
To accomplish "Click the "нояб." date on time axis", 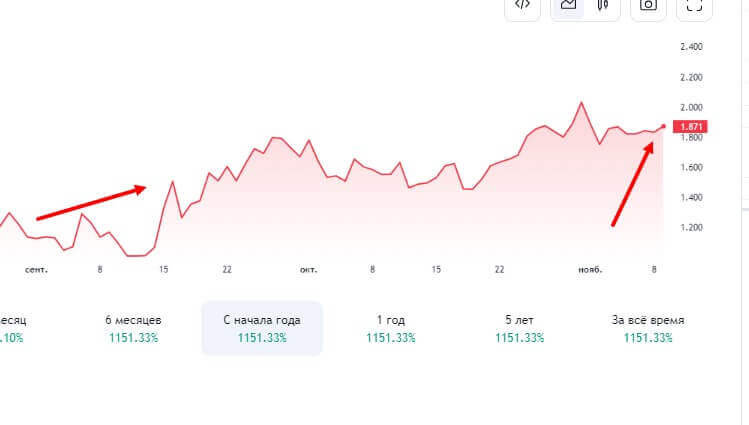I will click(x=590, y=269).
